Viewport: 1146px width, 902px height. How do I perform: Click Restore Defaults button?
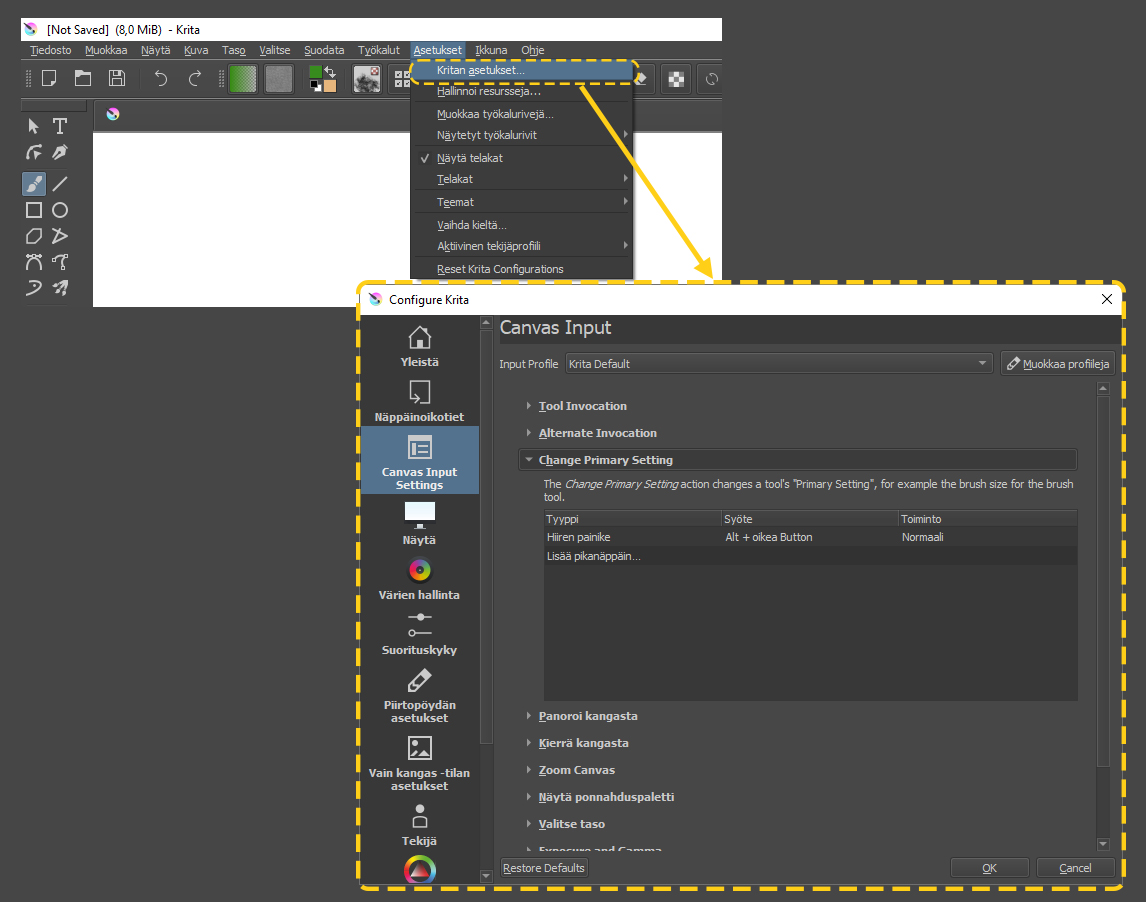[544, 868]
